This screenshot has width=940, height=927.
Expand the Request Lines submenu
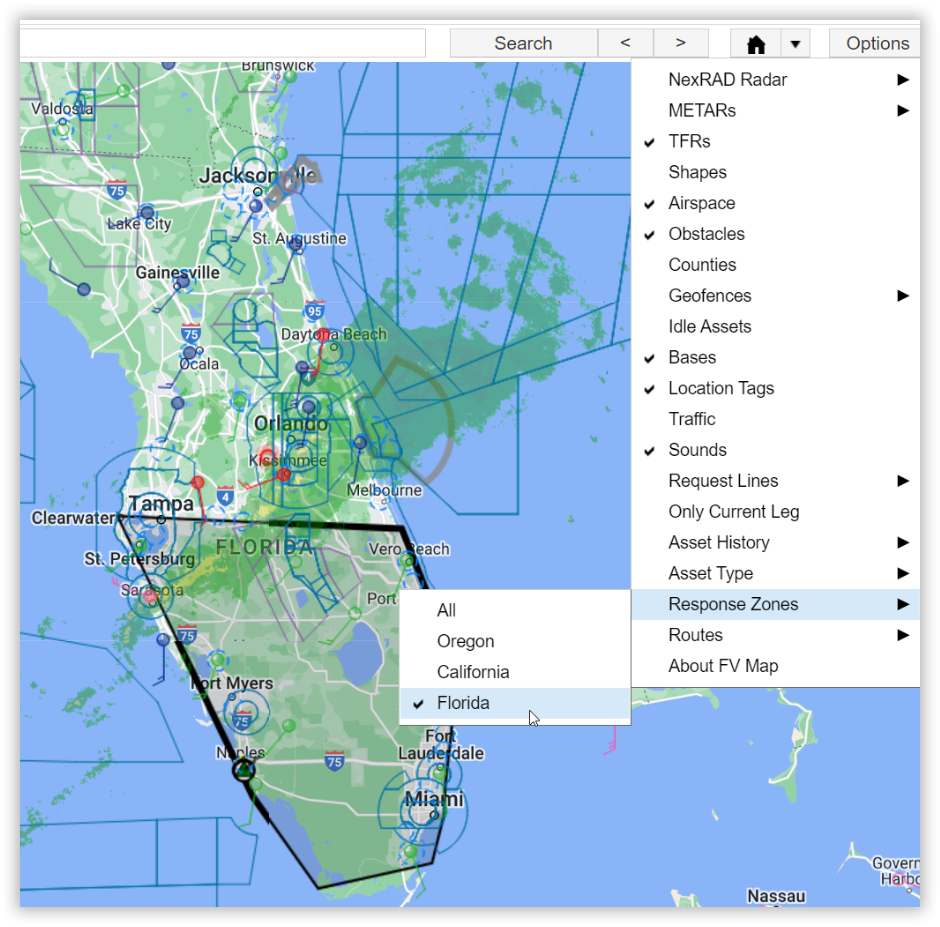[x=776, y=481]
